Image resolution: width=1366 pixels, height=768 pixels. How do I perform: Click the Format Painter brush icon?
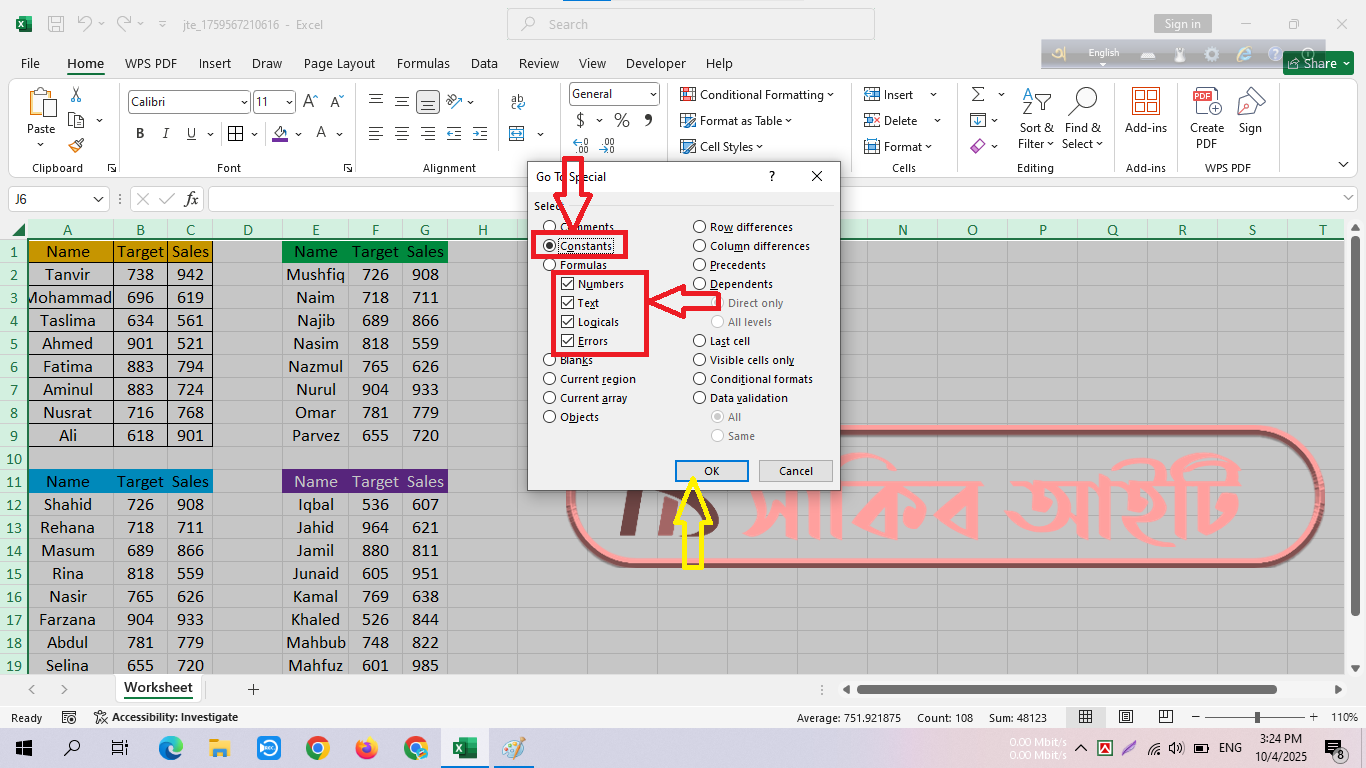[x=76, y=146]
